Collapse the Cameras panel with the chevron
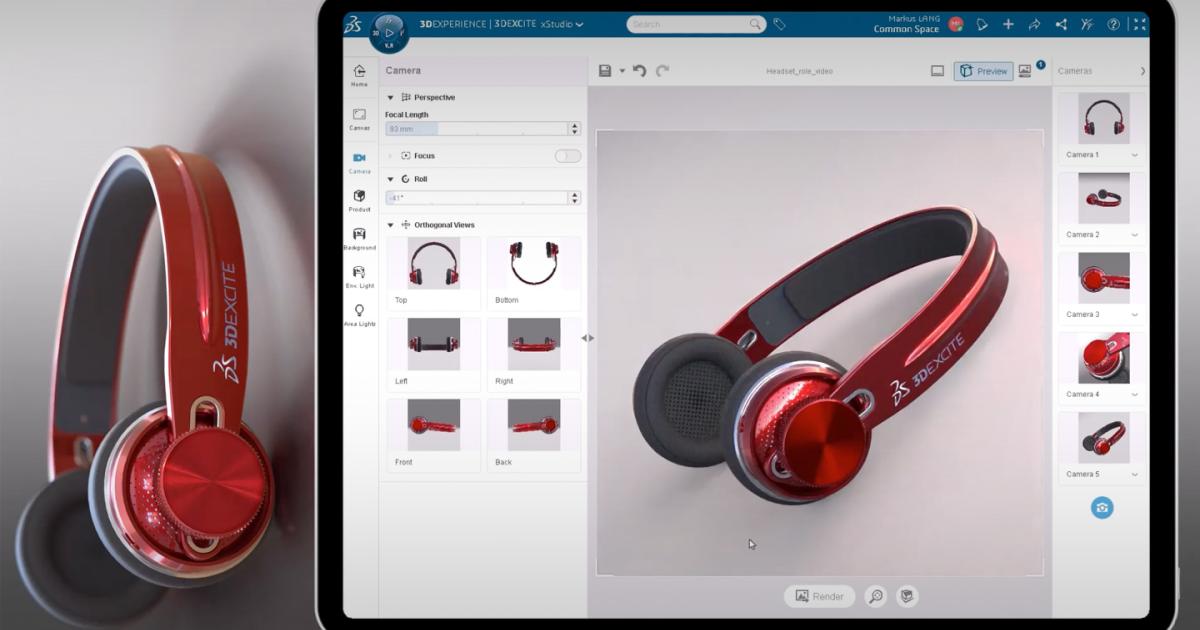The width and height of the screenshot is (1200, 630). [x=1143, y=71]
